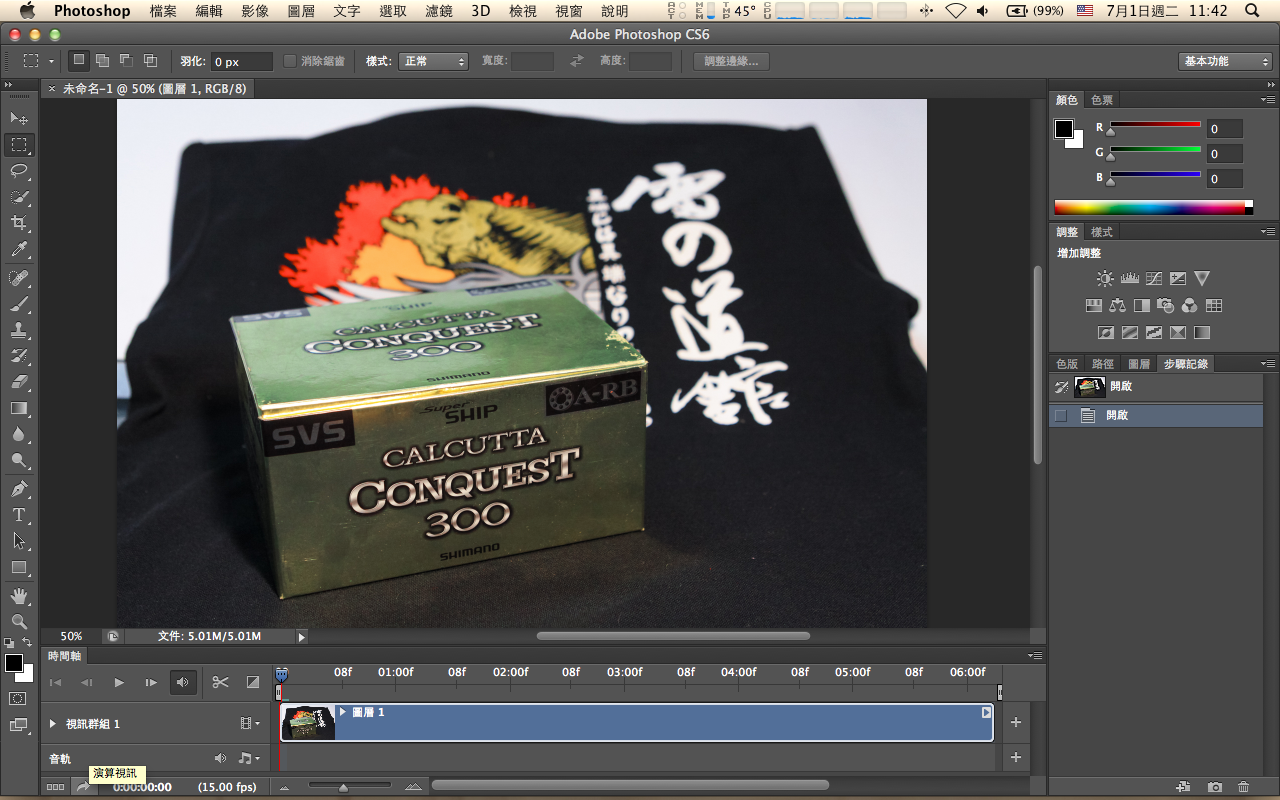
Task: Open the audio track music note menu
Action: (x=249, y=759)
